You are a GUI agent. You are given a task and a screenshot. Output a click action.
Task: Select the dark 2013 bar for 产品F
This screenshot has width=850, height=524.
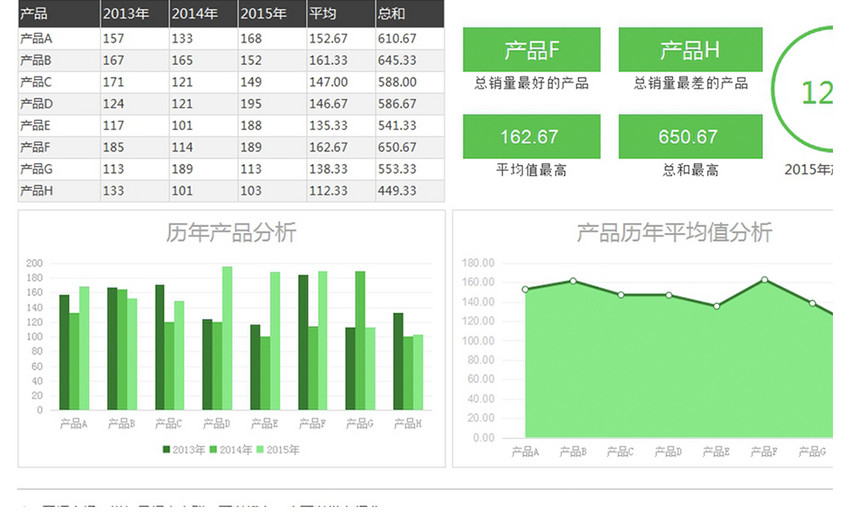pos(303,342)
